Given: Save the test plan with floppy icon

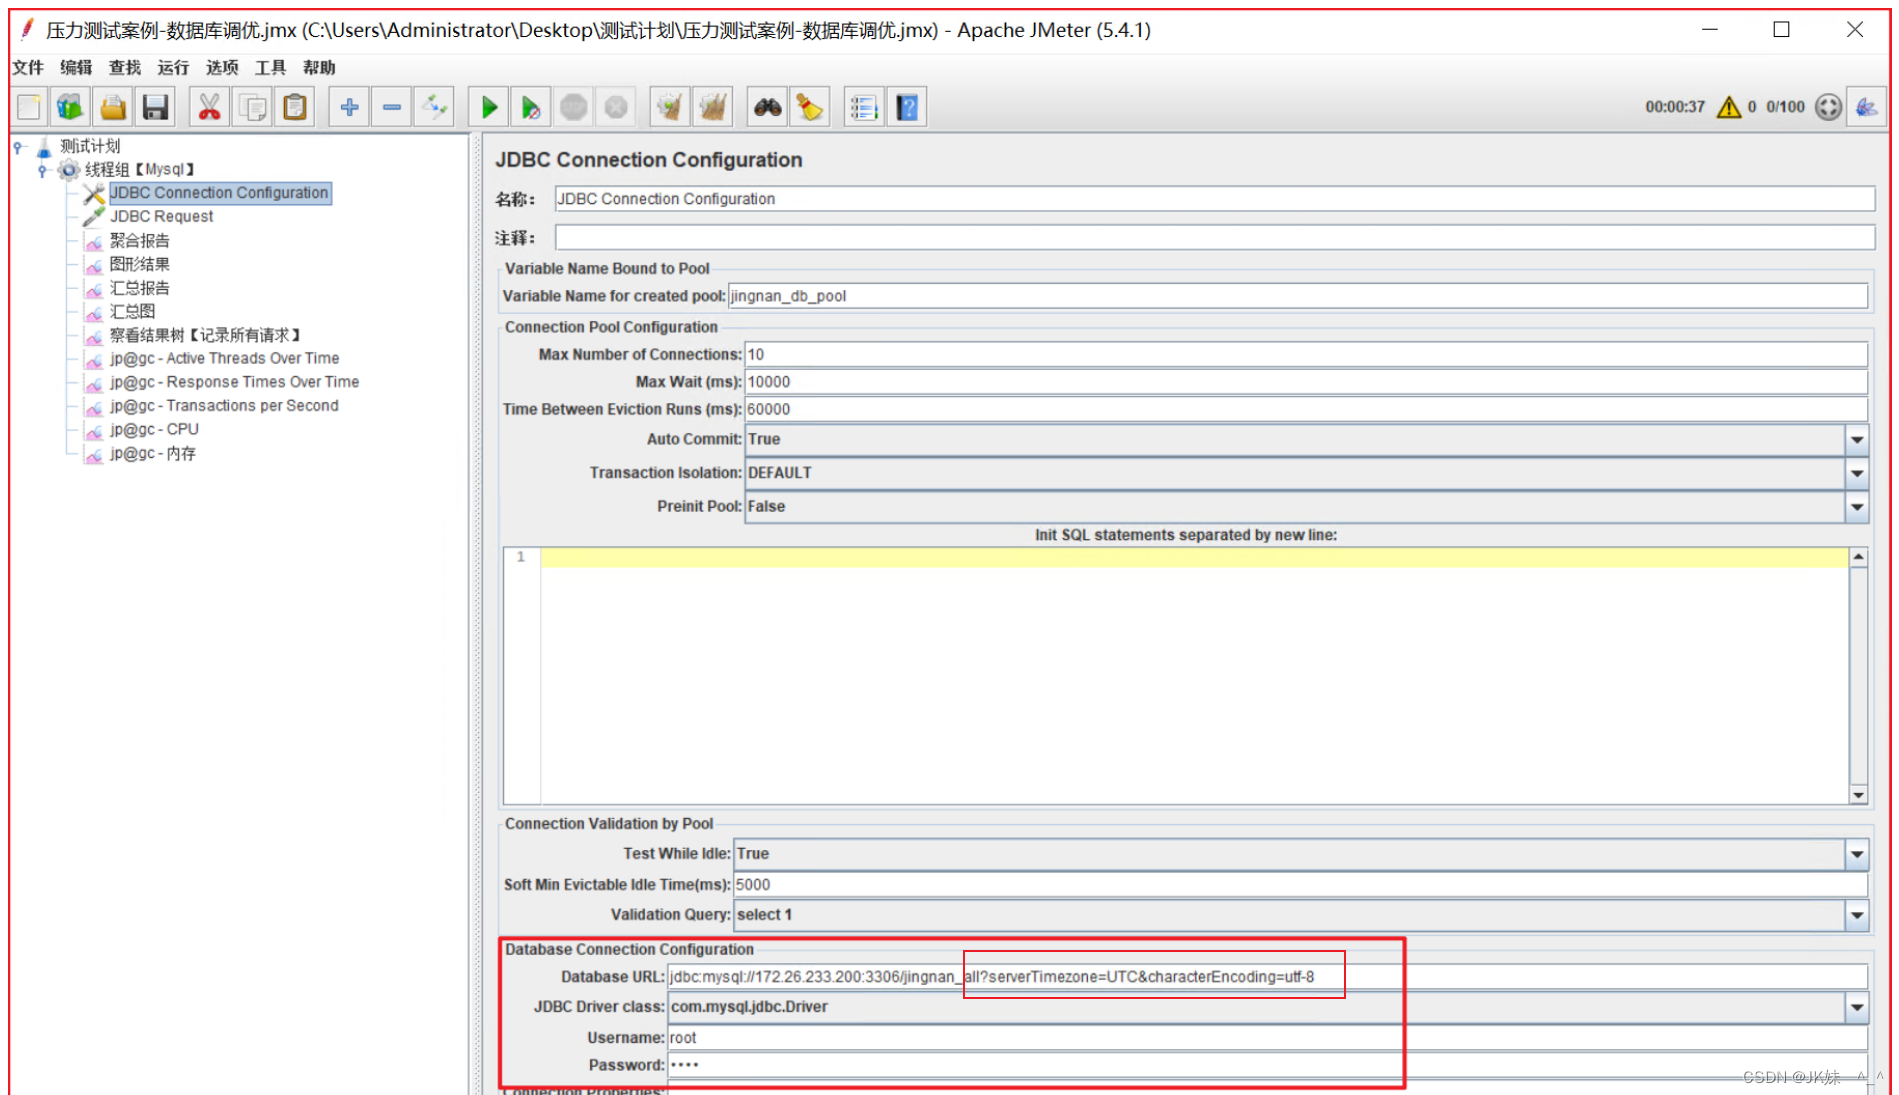Looking at the screenshot, I should [155, 107].
